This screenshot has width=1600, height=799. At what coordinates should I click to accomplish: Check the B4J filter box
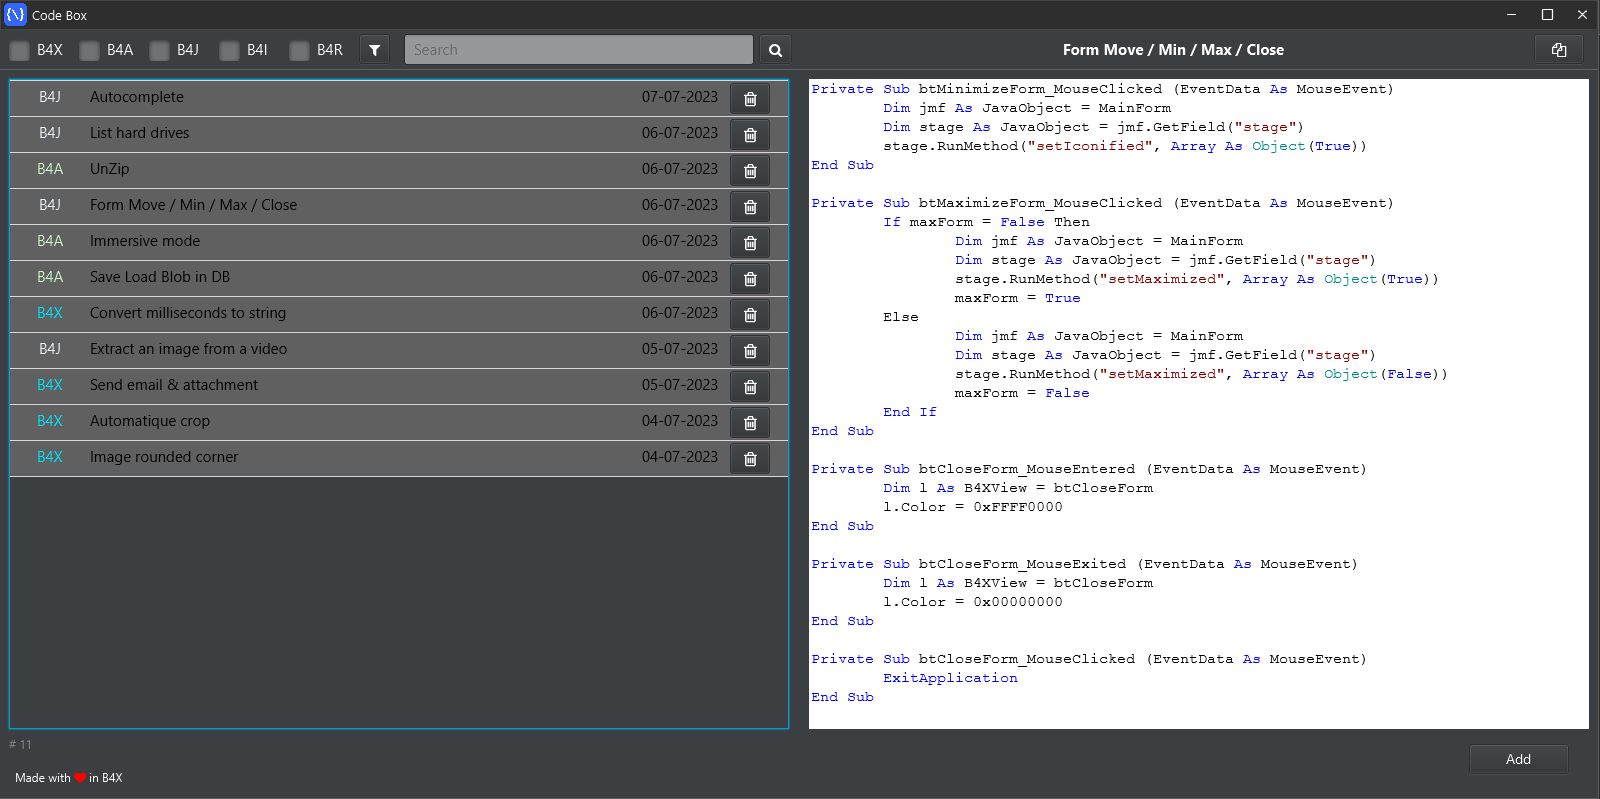(160, 51)
